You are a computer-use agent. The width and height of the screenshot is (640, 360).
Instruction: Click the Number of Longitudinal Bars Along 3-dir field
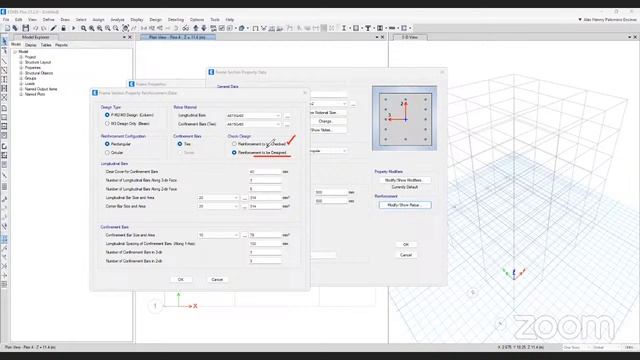click(265, 180)
